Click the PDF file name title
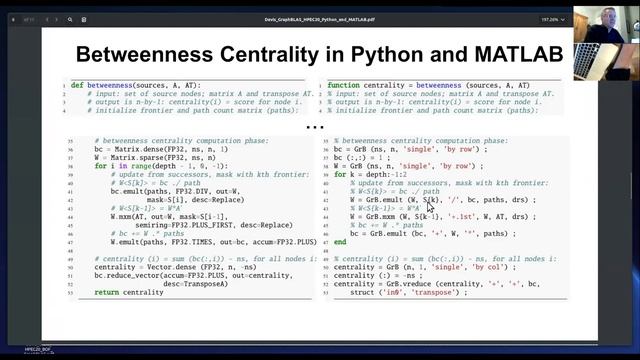 pos(319,20)
